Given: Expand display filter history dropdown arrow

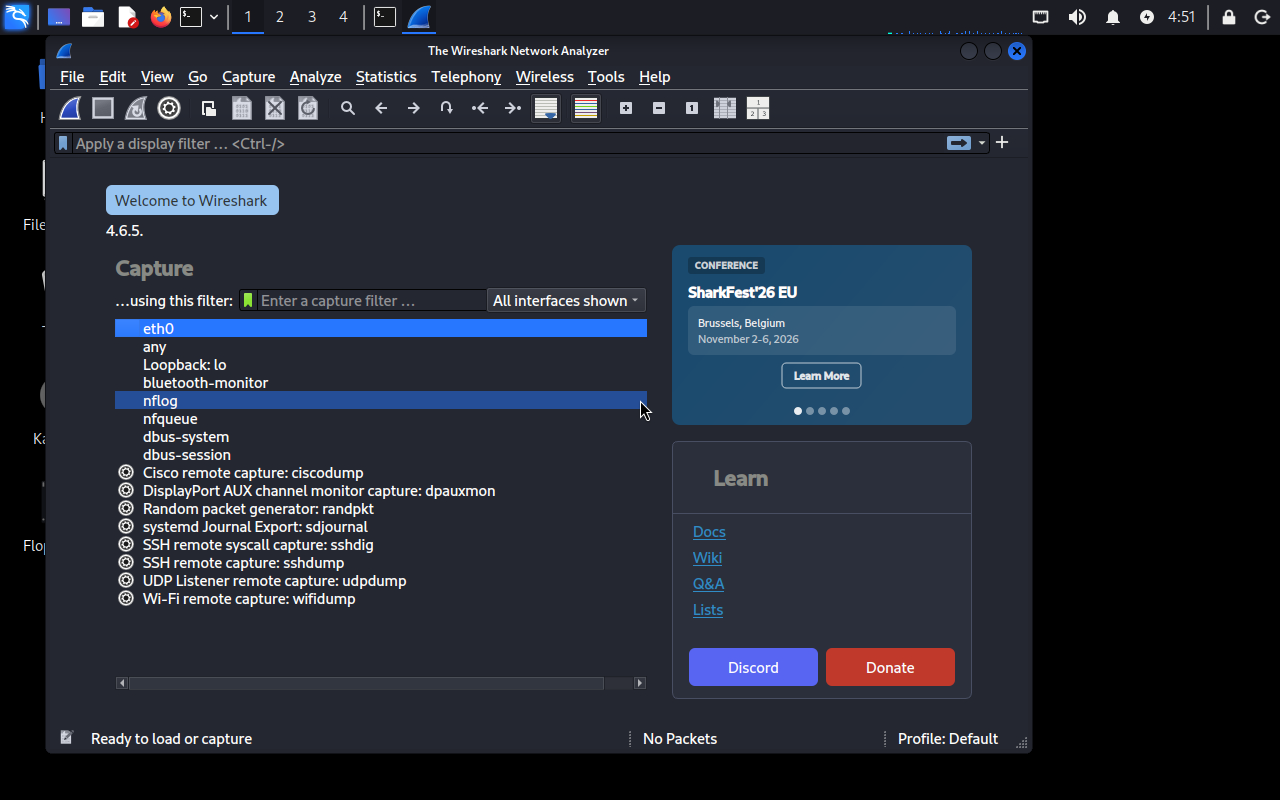Looking at the screenshot, I should 982,143.
